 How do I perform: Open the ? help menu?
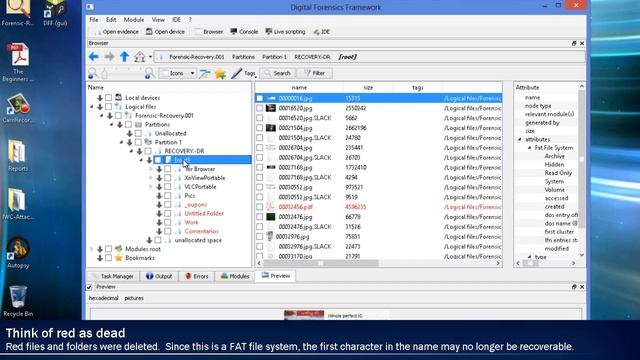tap(190, 20)
